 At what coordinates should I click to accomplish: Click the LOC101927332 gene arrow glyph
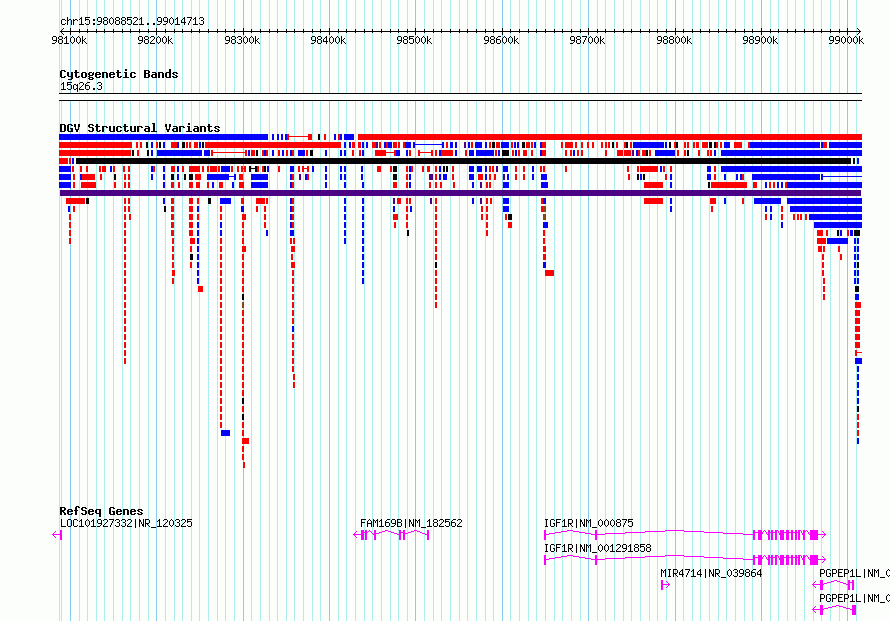tap(57, 535)
